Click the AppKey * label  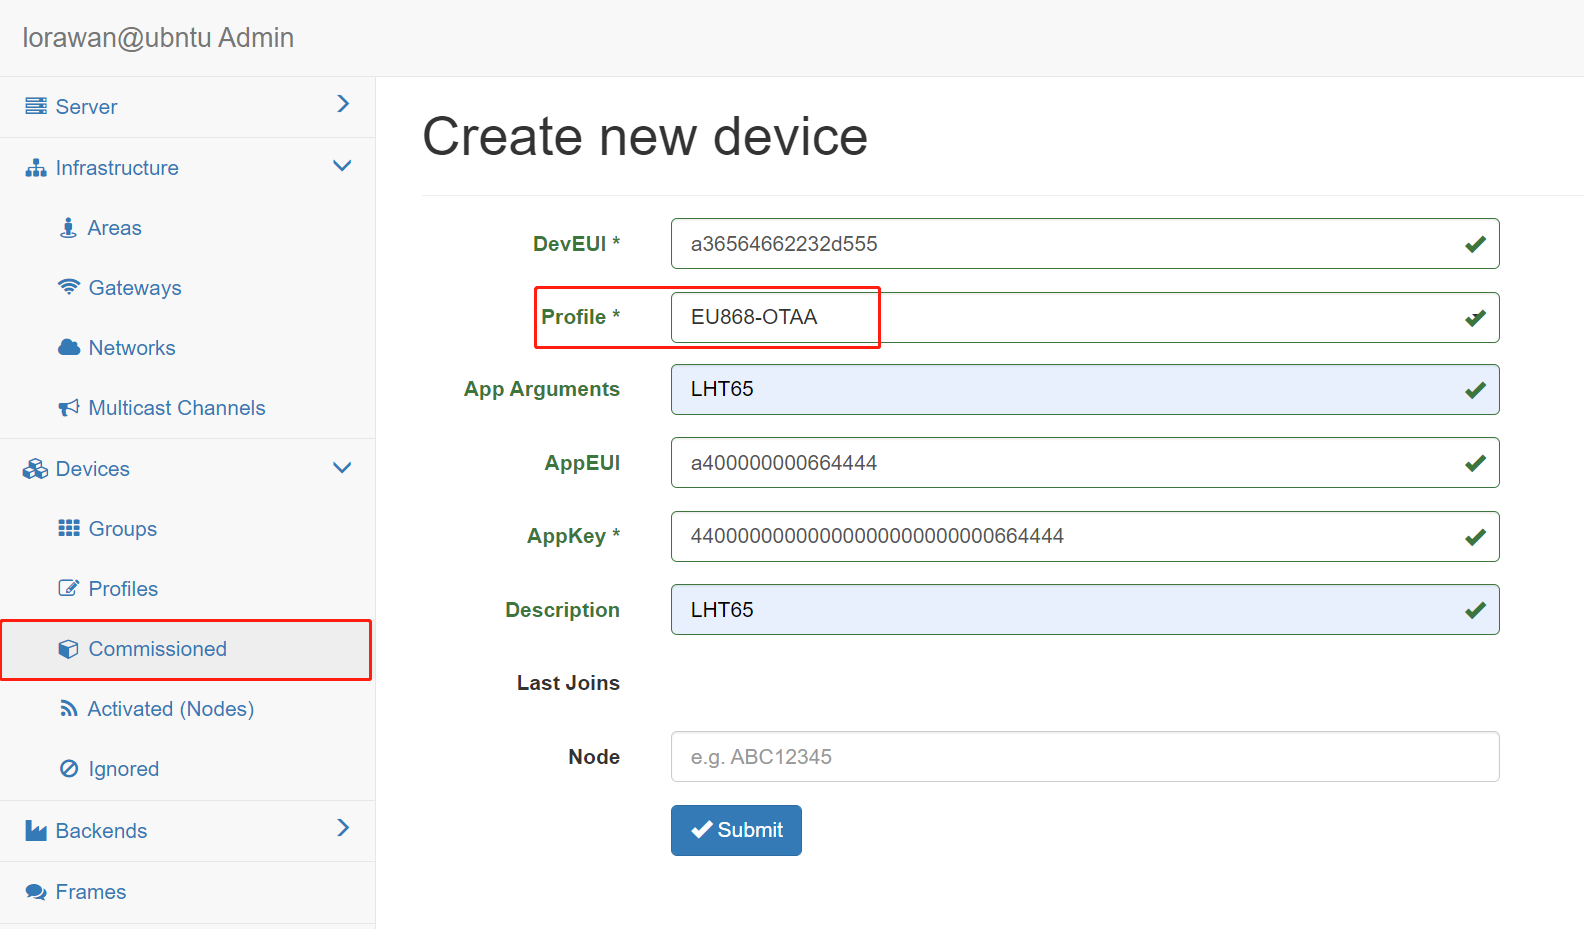click(x=574, y=537)
